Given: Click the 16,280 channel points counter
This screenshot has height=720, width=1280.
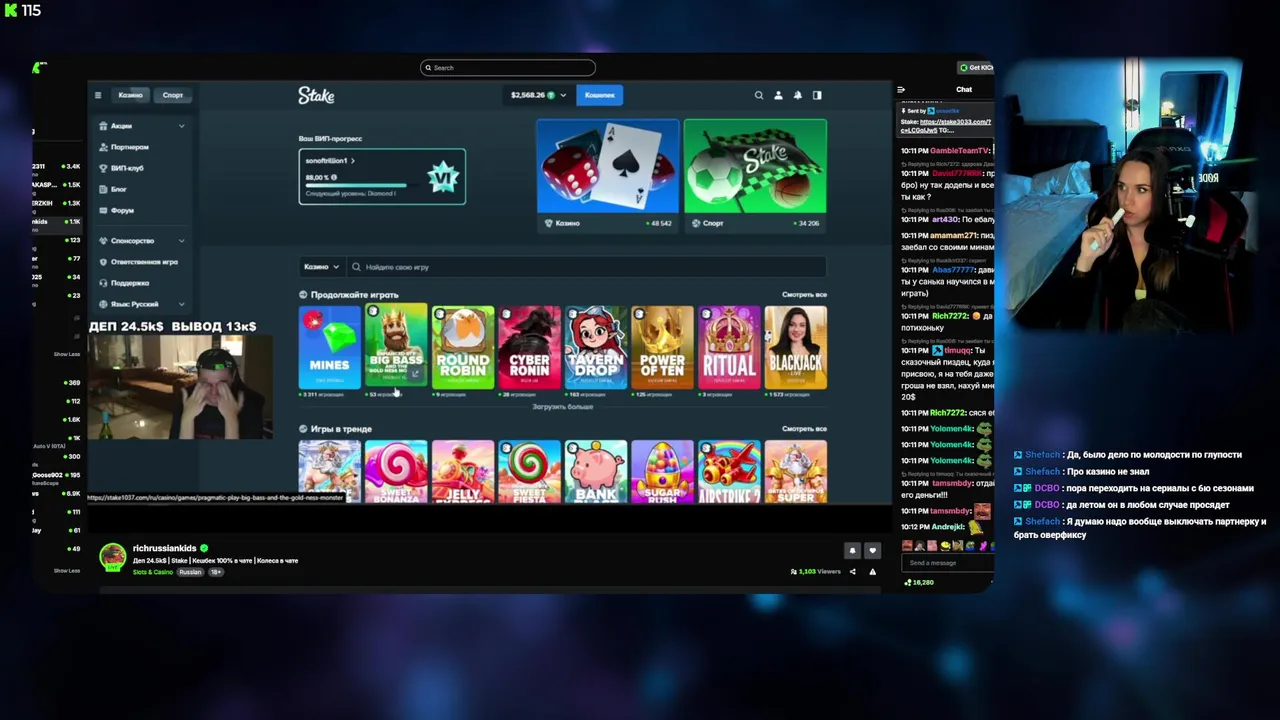Looking at the screenshot, I should point(919,582).
